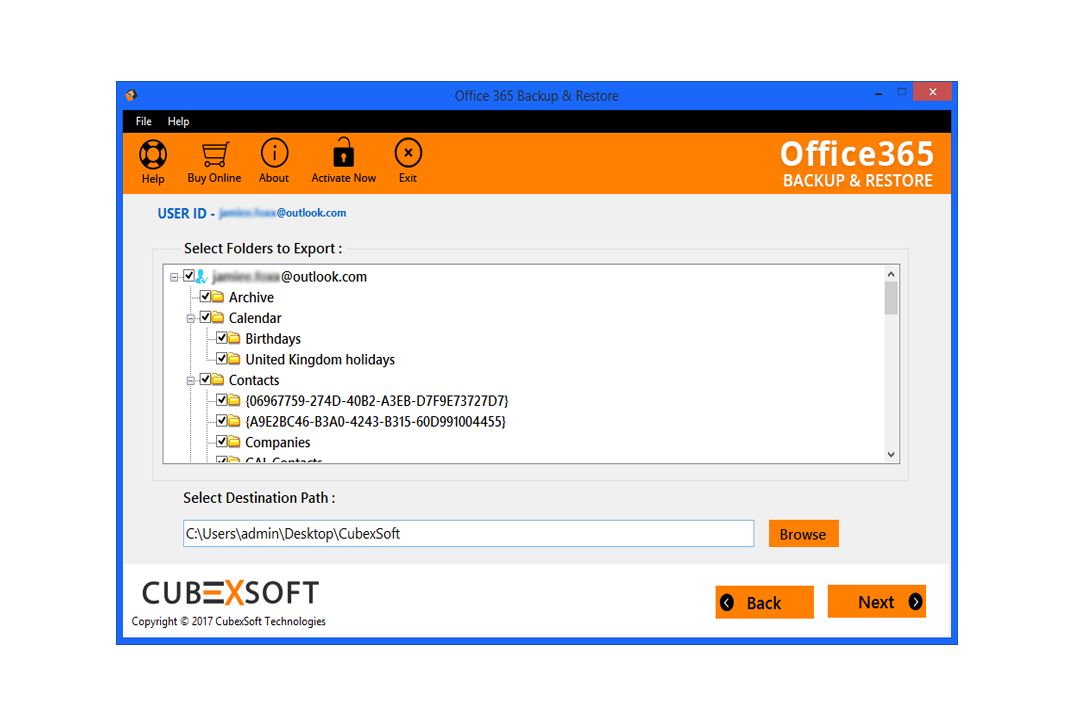Click the folder list scrollbar up arrow

pyautogui.click(x=891, y=274)
